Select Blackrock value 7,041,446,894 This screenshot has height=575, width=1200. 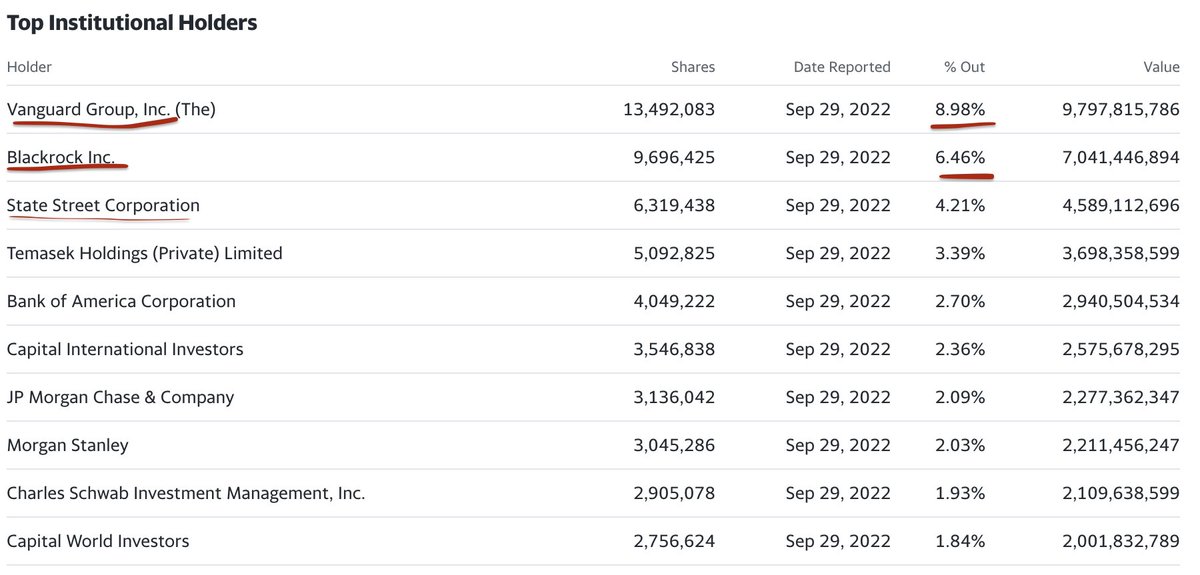pos(1121,157)
